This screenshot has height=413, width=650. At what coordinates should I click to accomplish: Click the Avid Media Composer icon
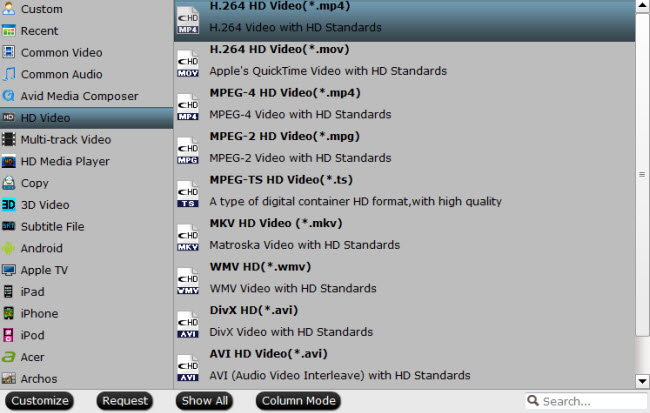[8, 96]
